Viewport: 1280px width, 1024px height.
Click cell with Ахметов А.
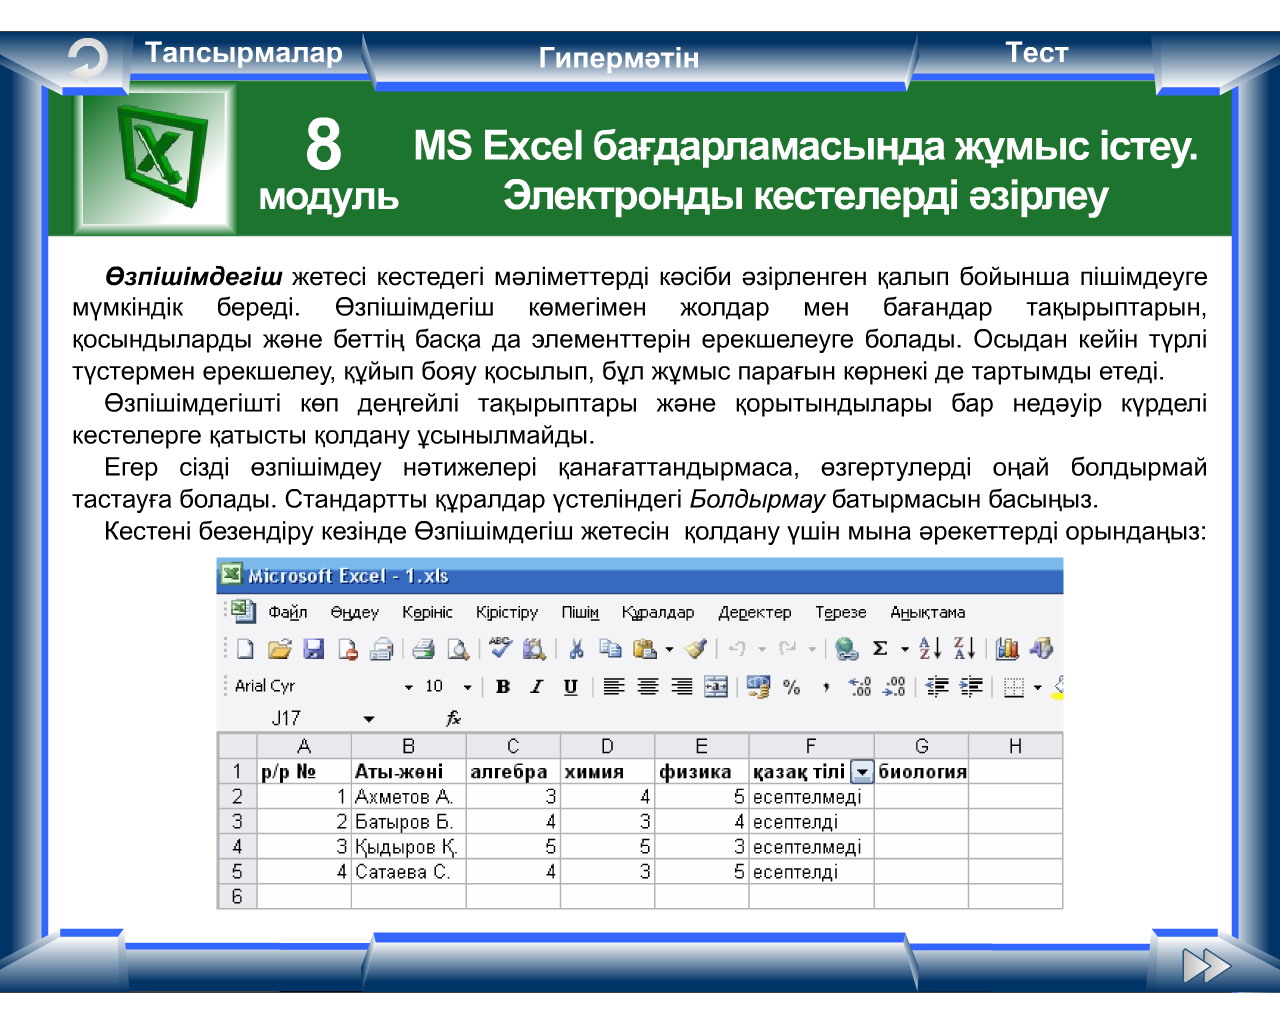(x=408, y=797)
